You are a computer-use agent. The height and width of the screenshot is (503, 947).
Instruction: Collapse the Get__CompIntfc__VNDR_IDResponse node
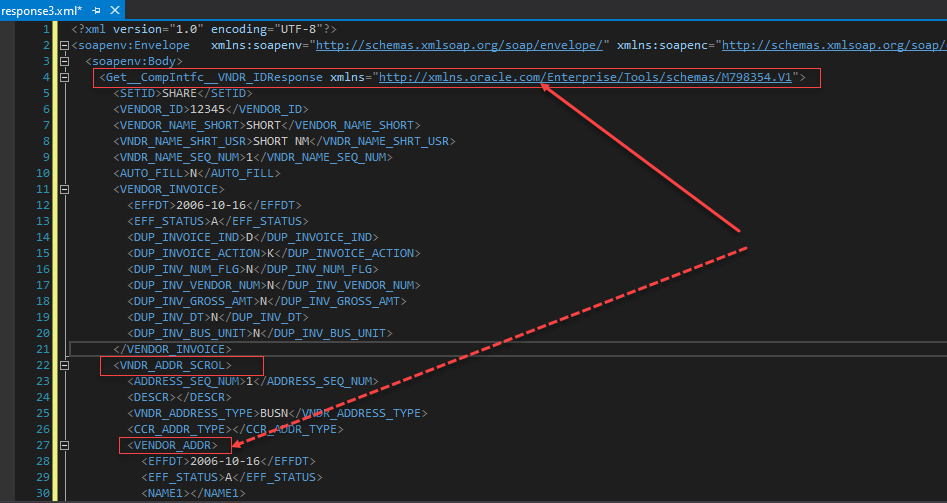coord(65,77)
